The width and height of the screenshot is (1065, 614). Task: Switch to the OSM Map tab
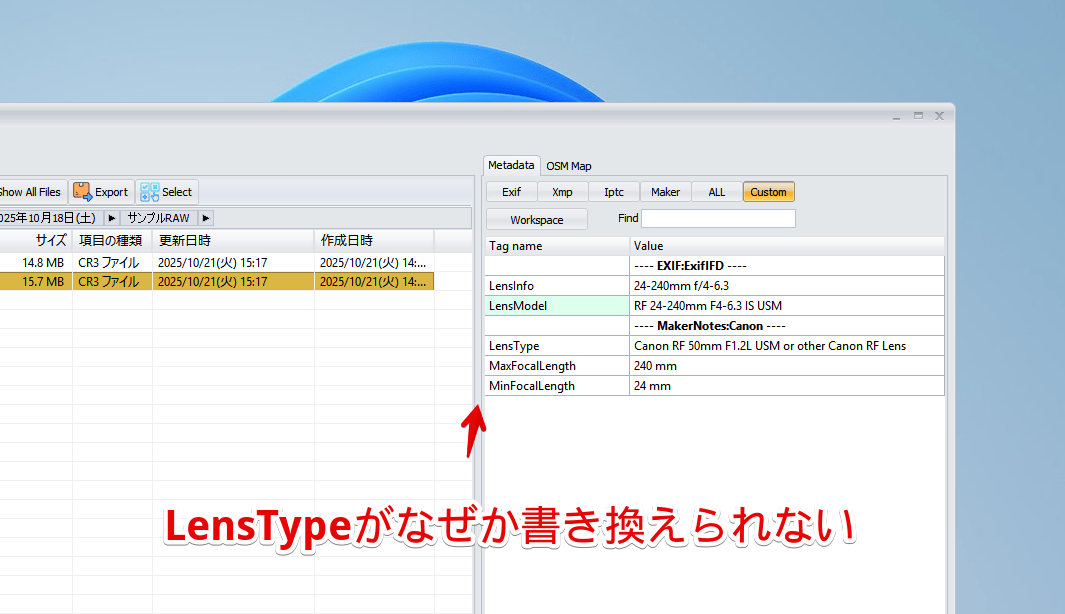[x=568, y=165]
